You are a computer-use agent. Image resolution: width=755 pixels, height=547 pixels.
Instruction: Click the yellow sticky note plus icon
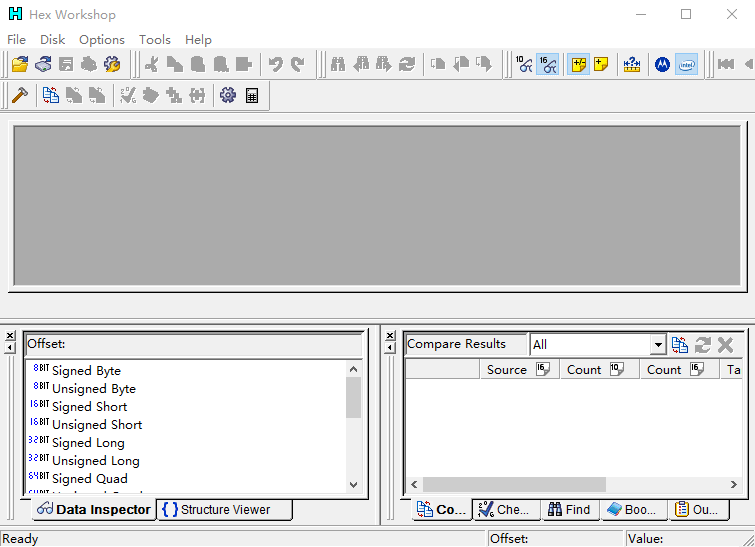[601, 64]
